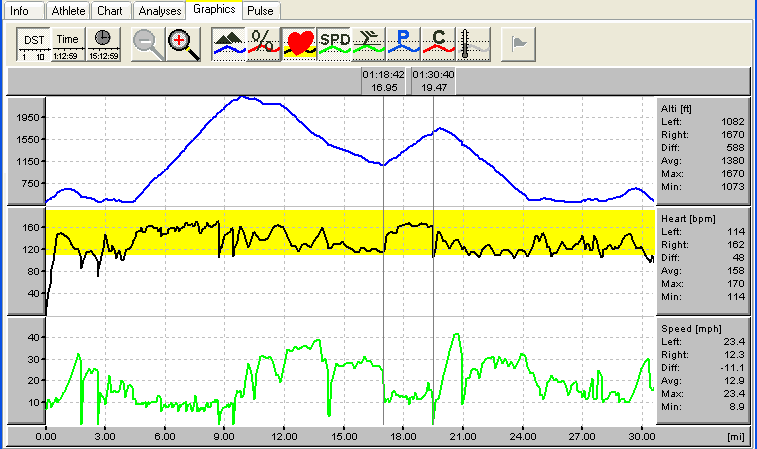Open the Athlete tab
757x449 pixels.
(x=67, y=11)
